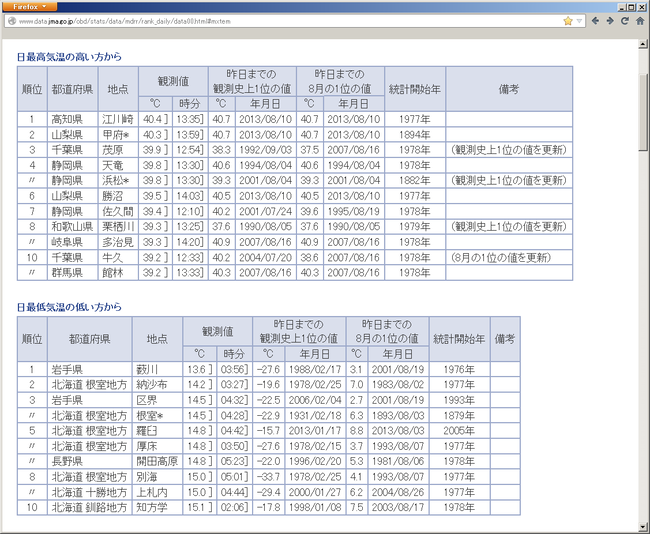Open URL bar history dropdown arrow
Image resolution: width=650 pixels, height=534 pixels.
(x=579, y=21)
